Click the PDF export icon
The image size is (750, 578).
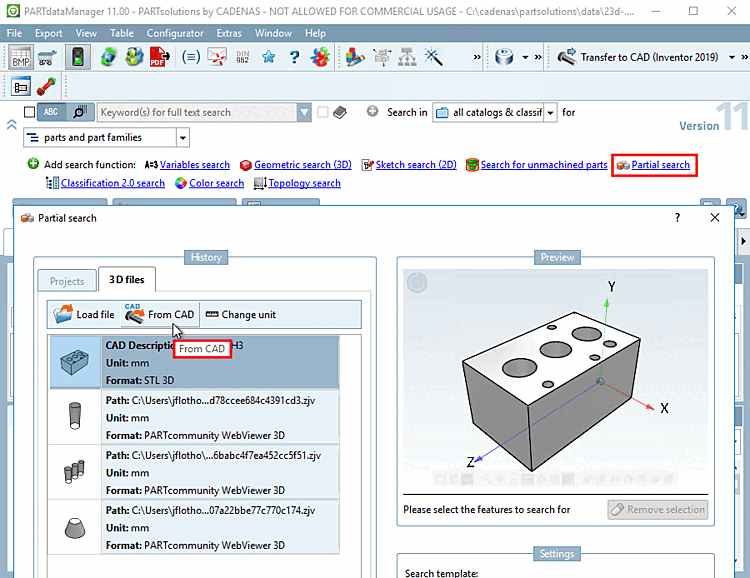click(158, 57)
